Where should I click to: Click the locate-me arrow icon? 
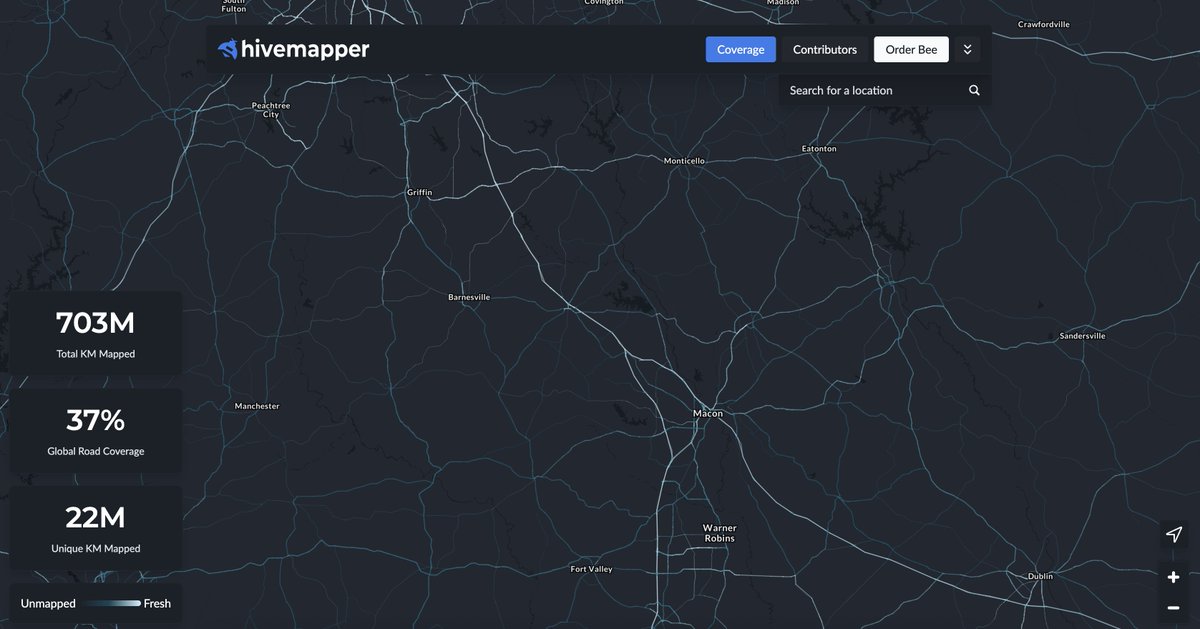click(x=1174, y=535)
